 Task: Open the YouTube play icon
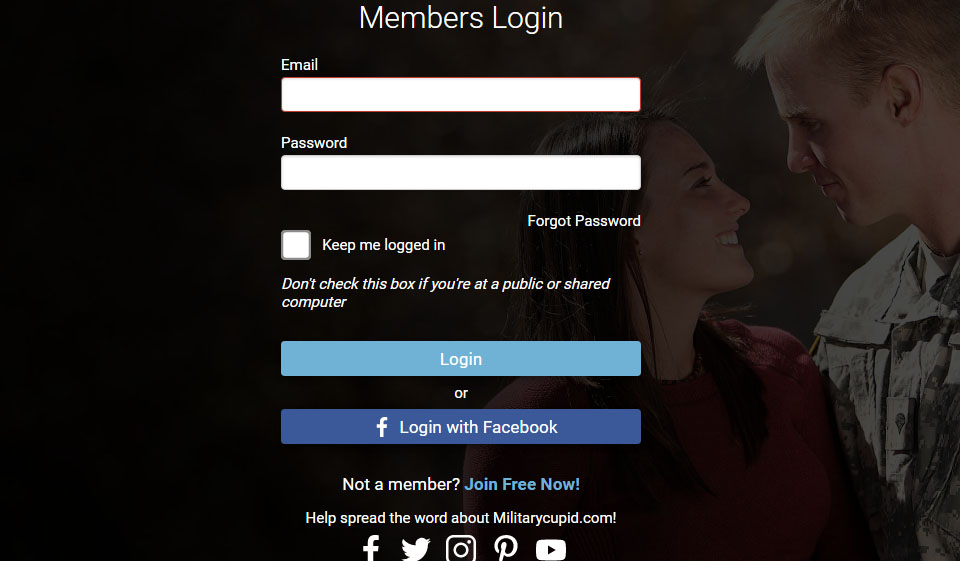(x=550, y=550)
